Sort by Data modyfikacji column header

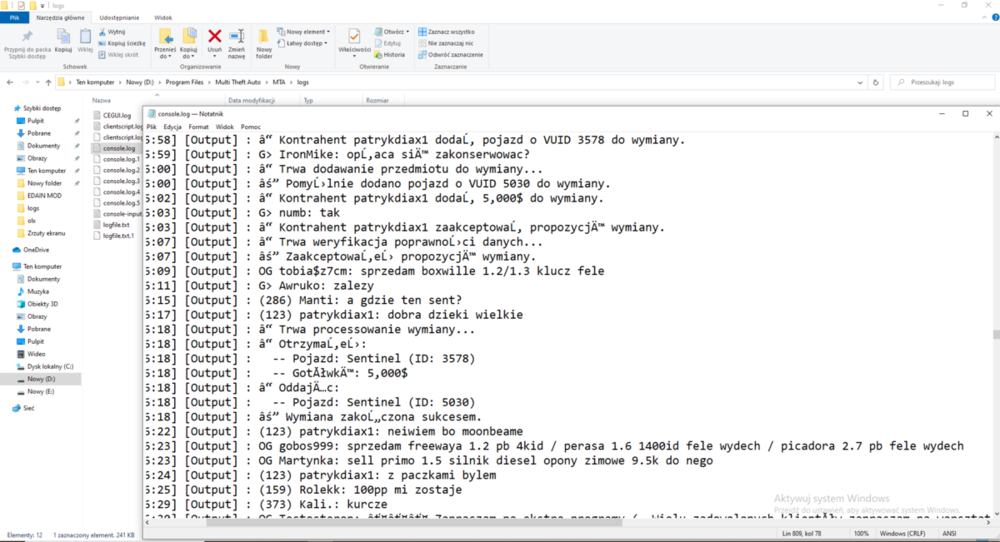[x=251, y=101]
